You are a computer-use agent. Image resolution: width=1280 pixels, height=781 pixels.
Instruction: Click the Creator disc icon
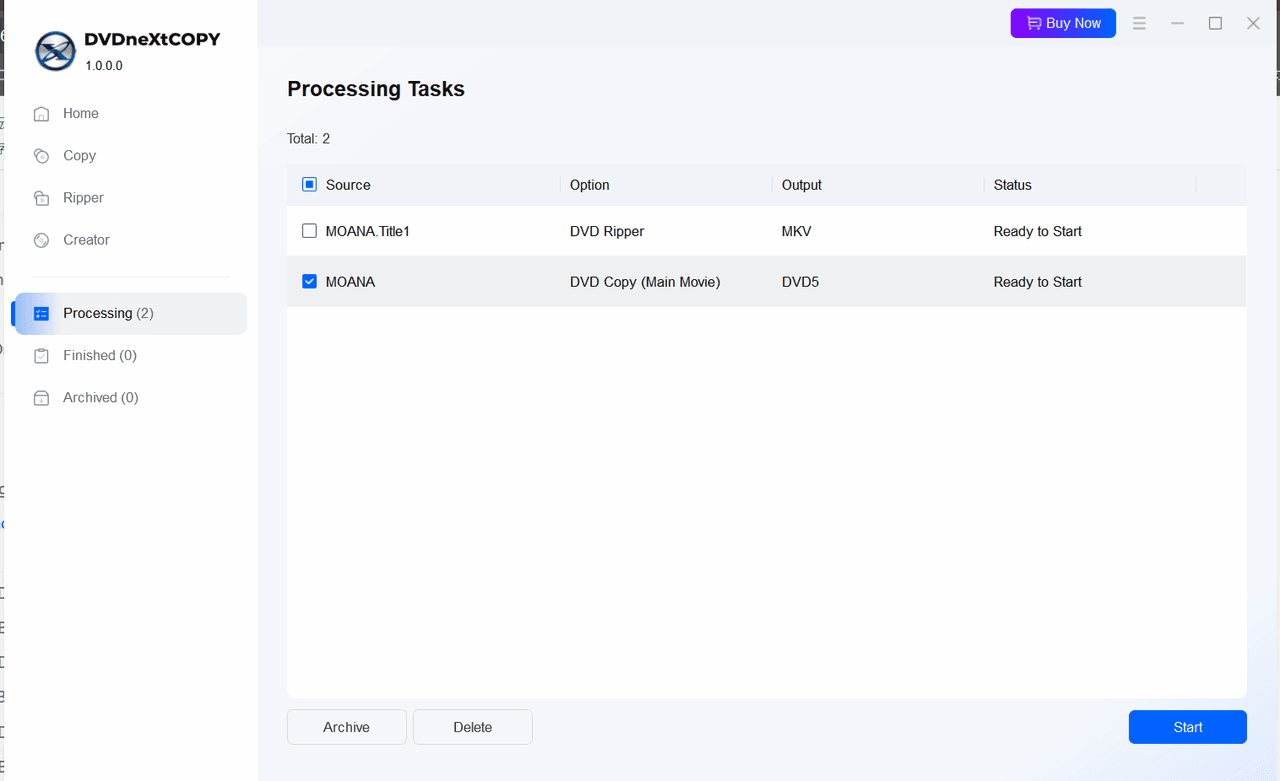41,240
